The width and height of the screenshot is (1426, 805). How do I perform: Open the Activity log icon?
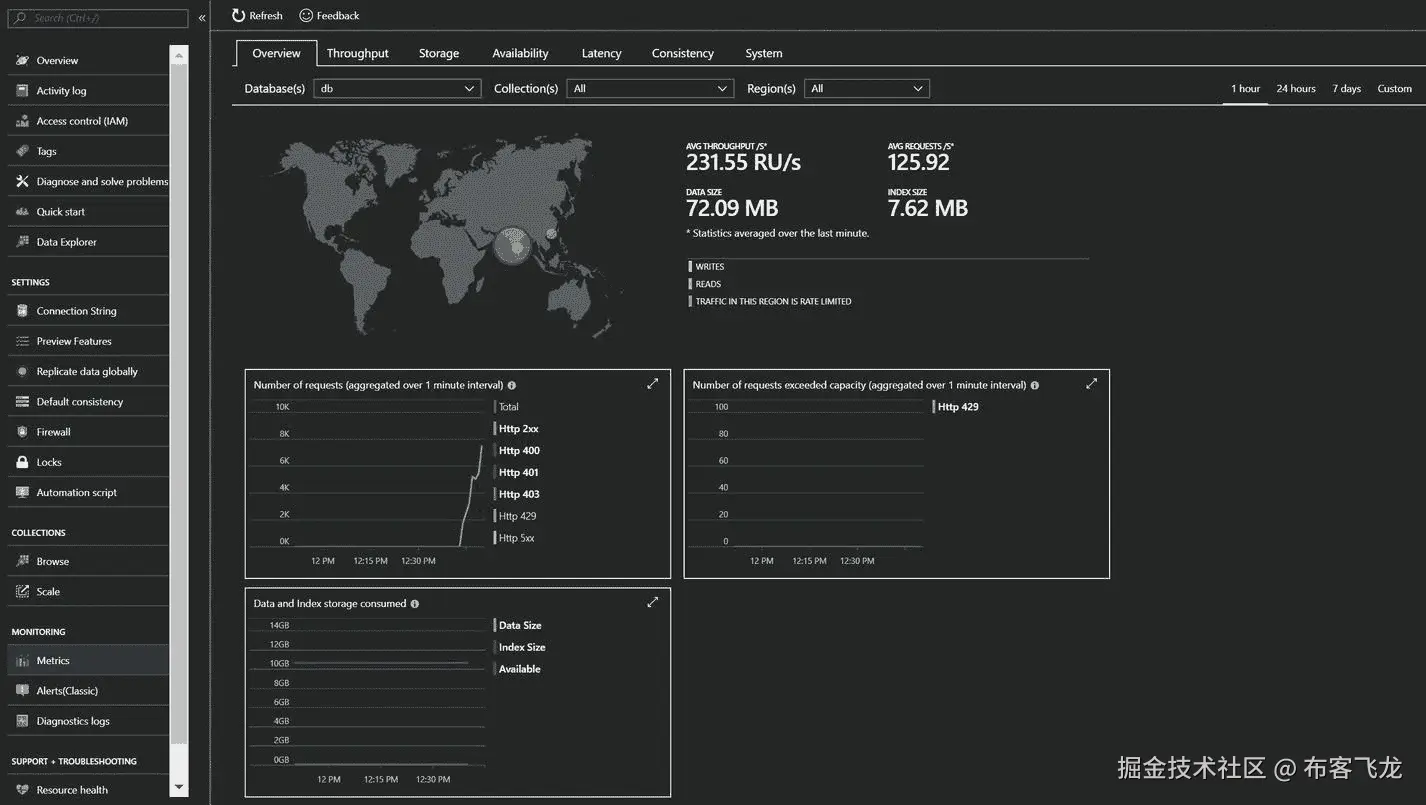coord(22,90)
